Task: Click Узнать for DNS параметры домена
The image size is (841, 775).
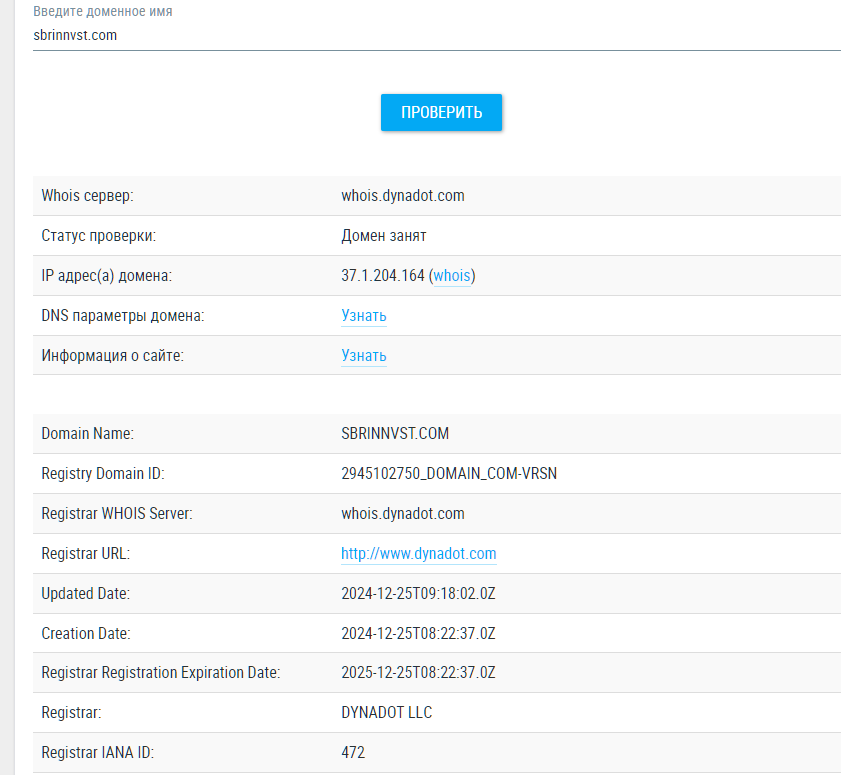Action: tap(364, 316)
